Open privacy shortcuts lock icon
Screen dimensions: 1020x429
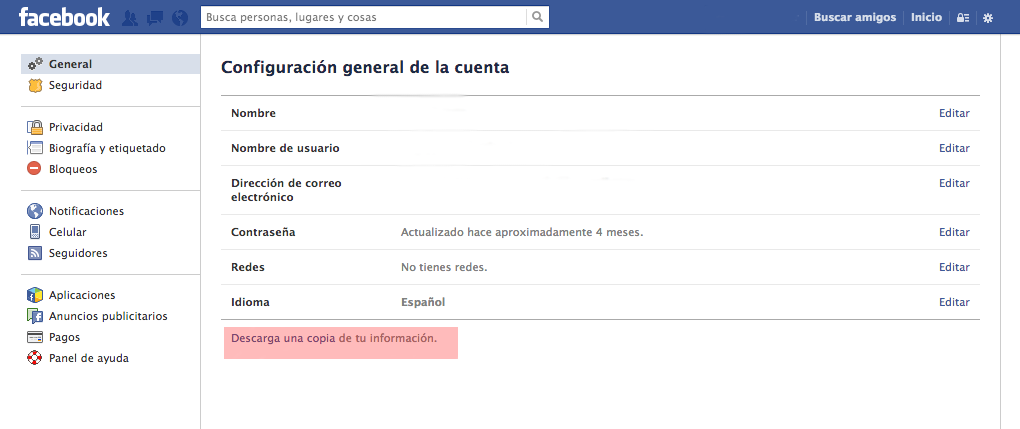pos(963,18)
